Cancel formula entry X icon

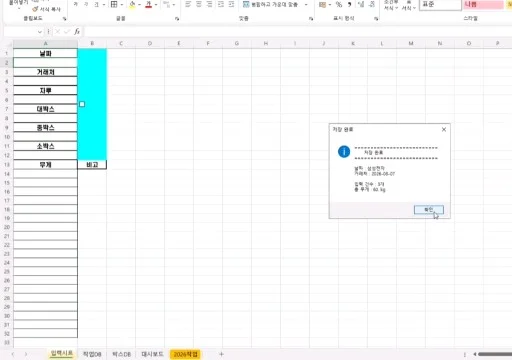[x=57, y=32]
